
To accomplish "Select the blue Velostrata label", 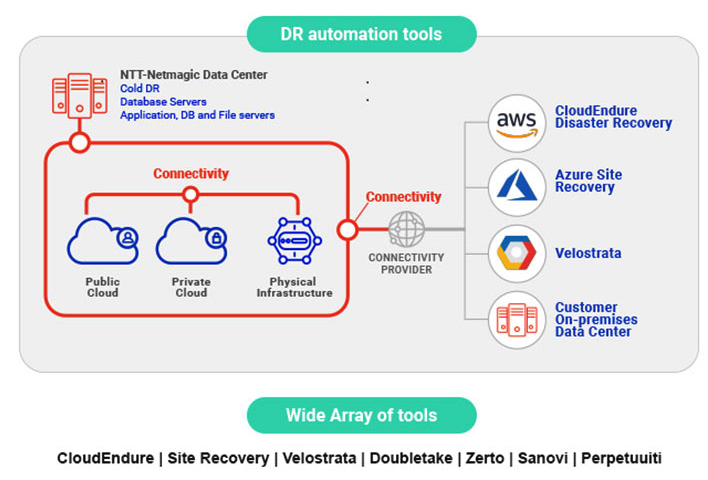I will pos(588,253).
